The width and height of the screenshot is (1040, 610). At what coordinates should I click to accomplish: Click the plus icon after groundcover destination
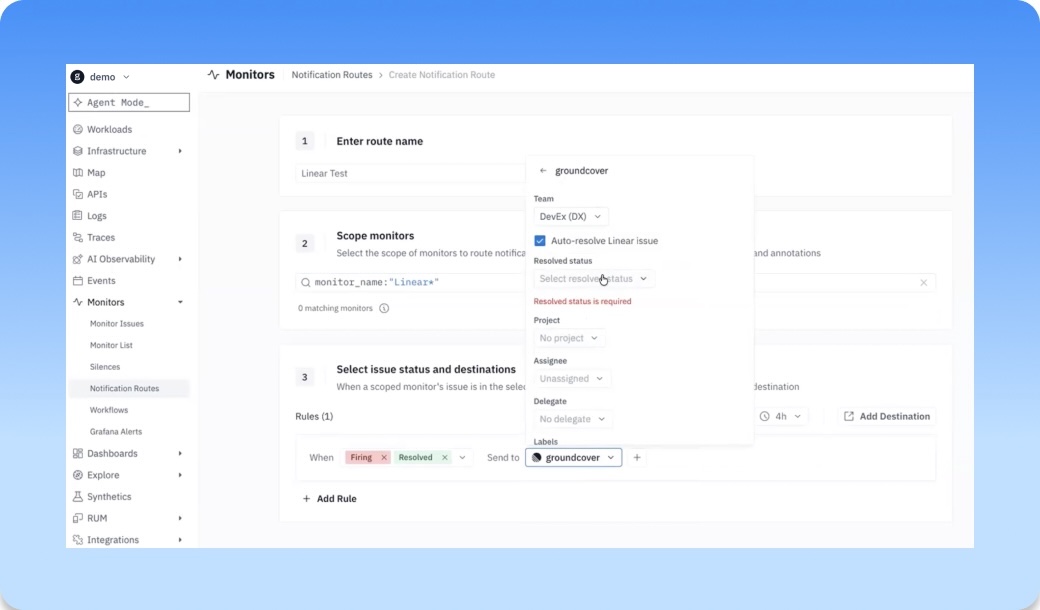click(637, 458)
